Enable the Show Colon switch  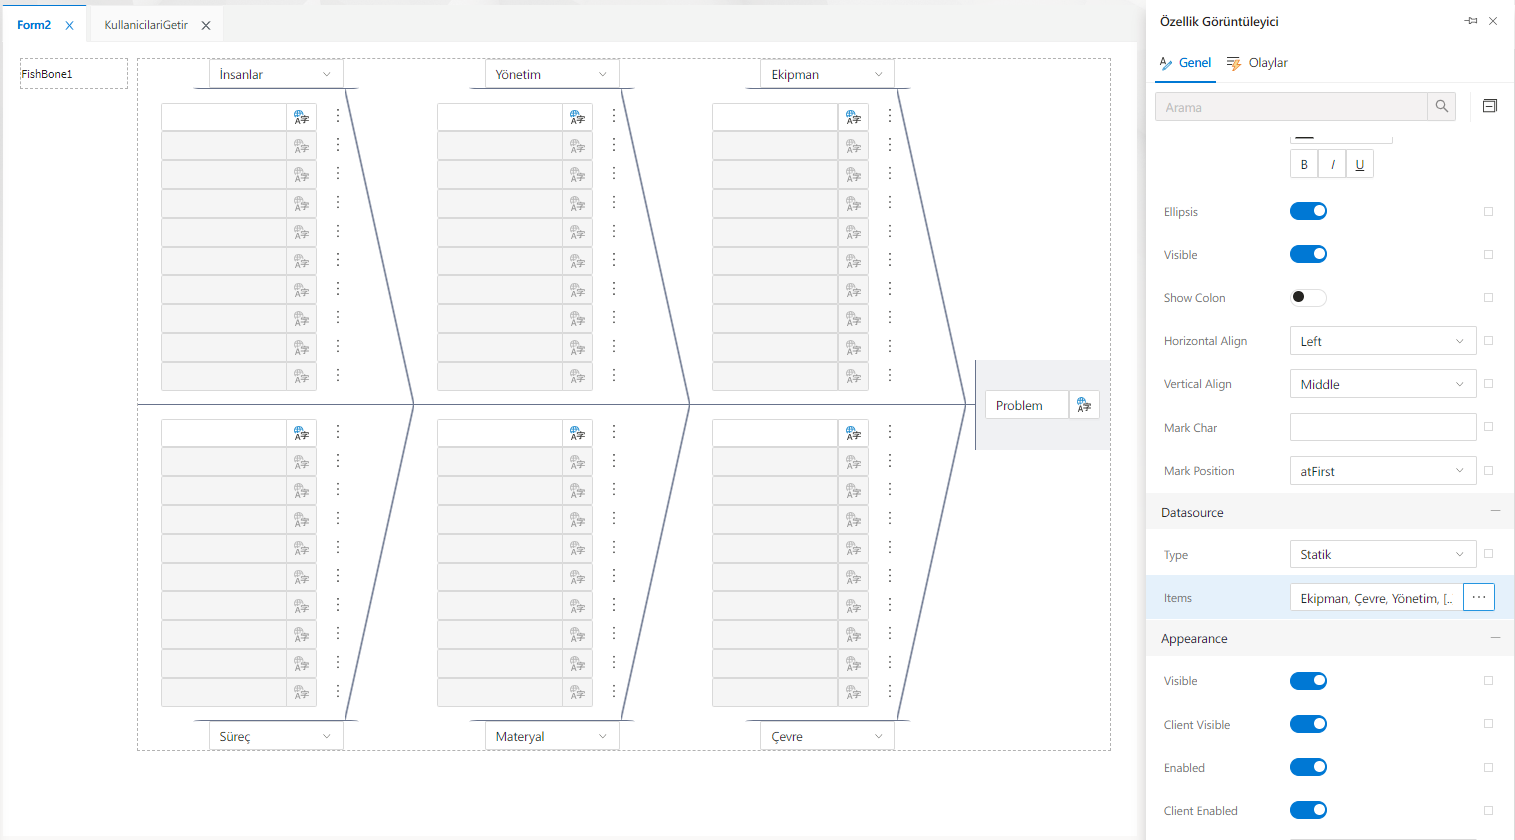1308,297
